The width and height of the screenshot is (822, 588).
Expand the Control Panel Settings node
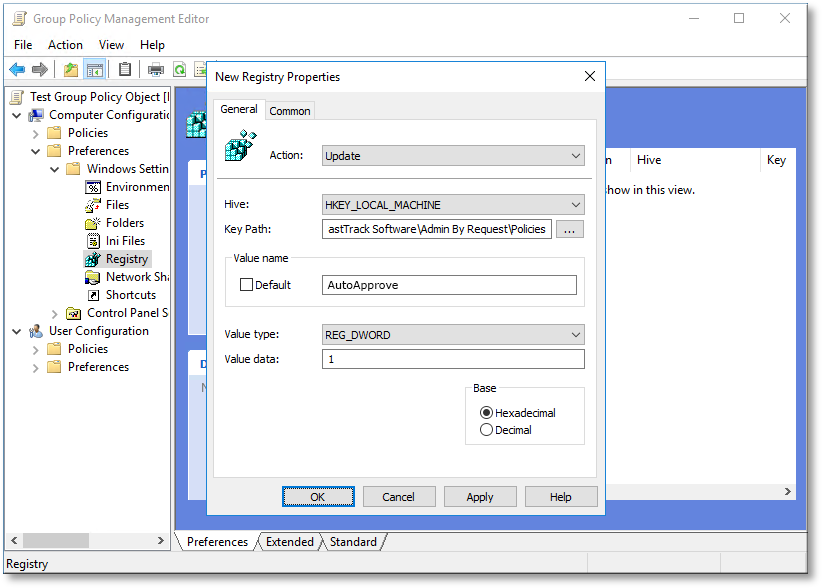[55, 313]
